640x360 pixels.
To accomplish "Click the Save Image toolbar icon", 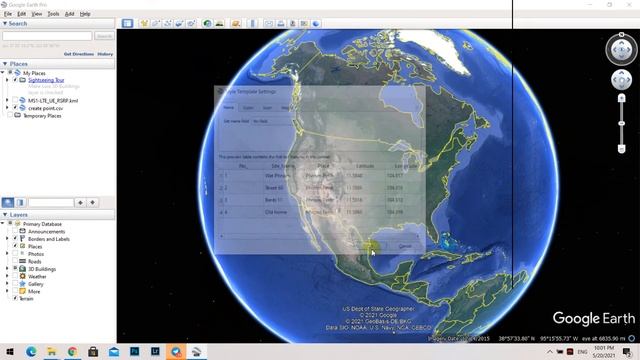I will (292, 23).
